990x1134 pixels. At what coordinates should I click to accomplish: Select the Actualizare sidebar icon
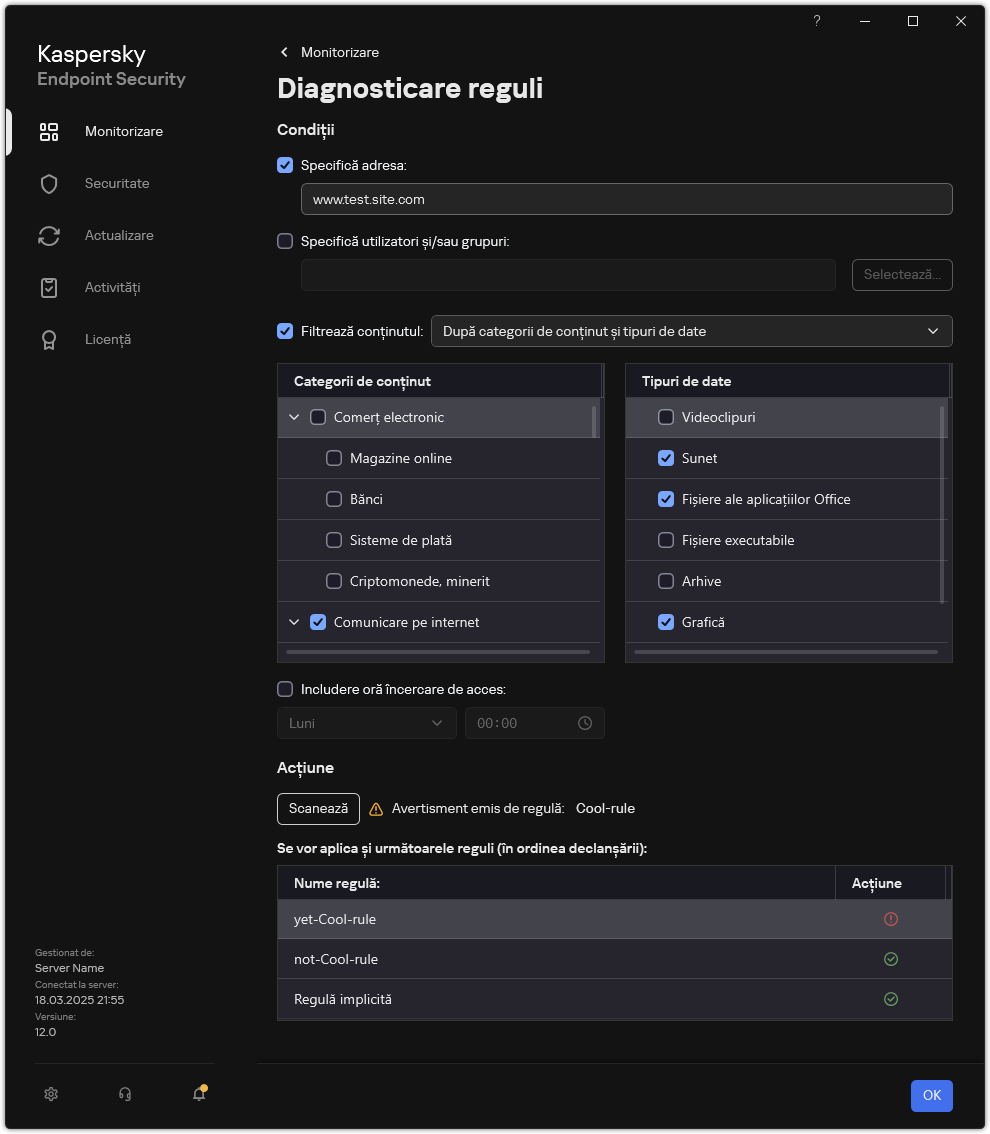coord(49,235)
